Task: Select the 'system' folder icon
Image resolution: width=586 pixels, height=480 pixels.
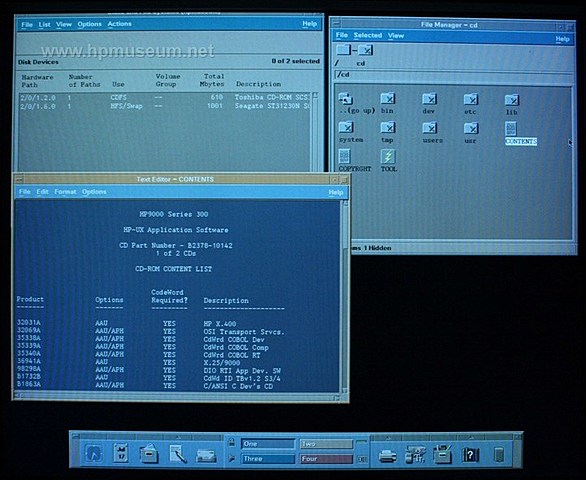Action: (346, 127)
